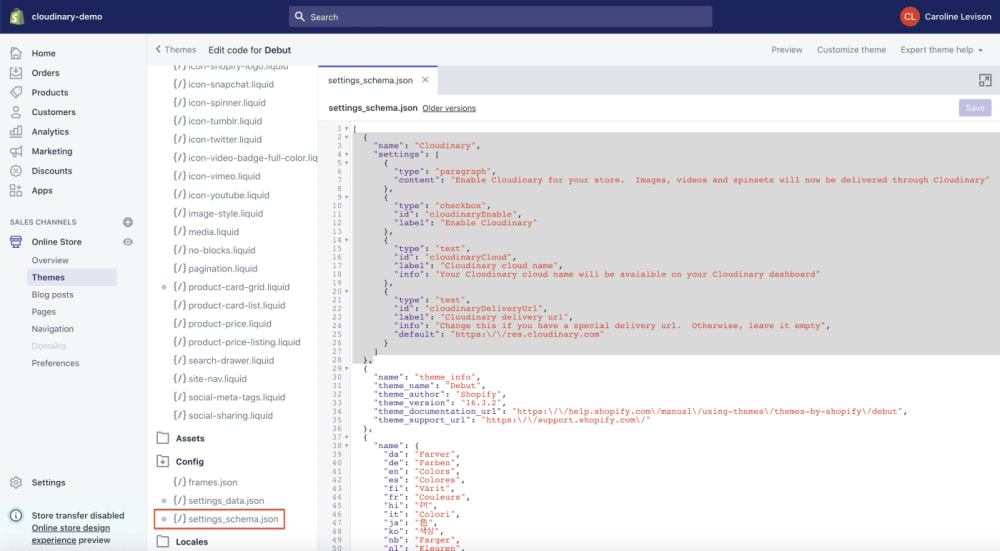Fold code block at line 20
The image size is (1000, 551).
[x=346, y=291]
